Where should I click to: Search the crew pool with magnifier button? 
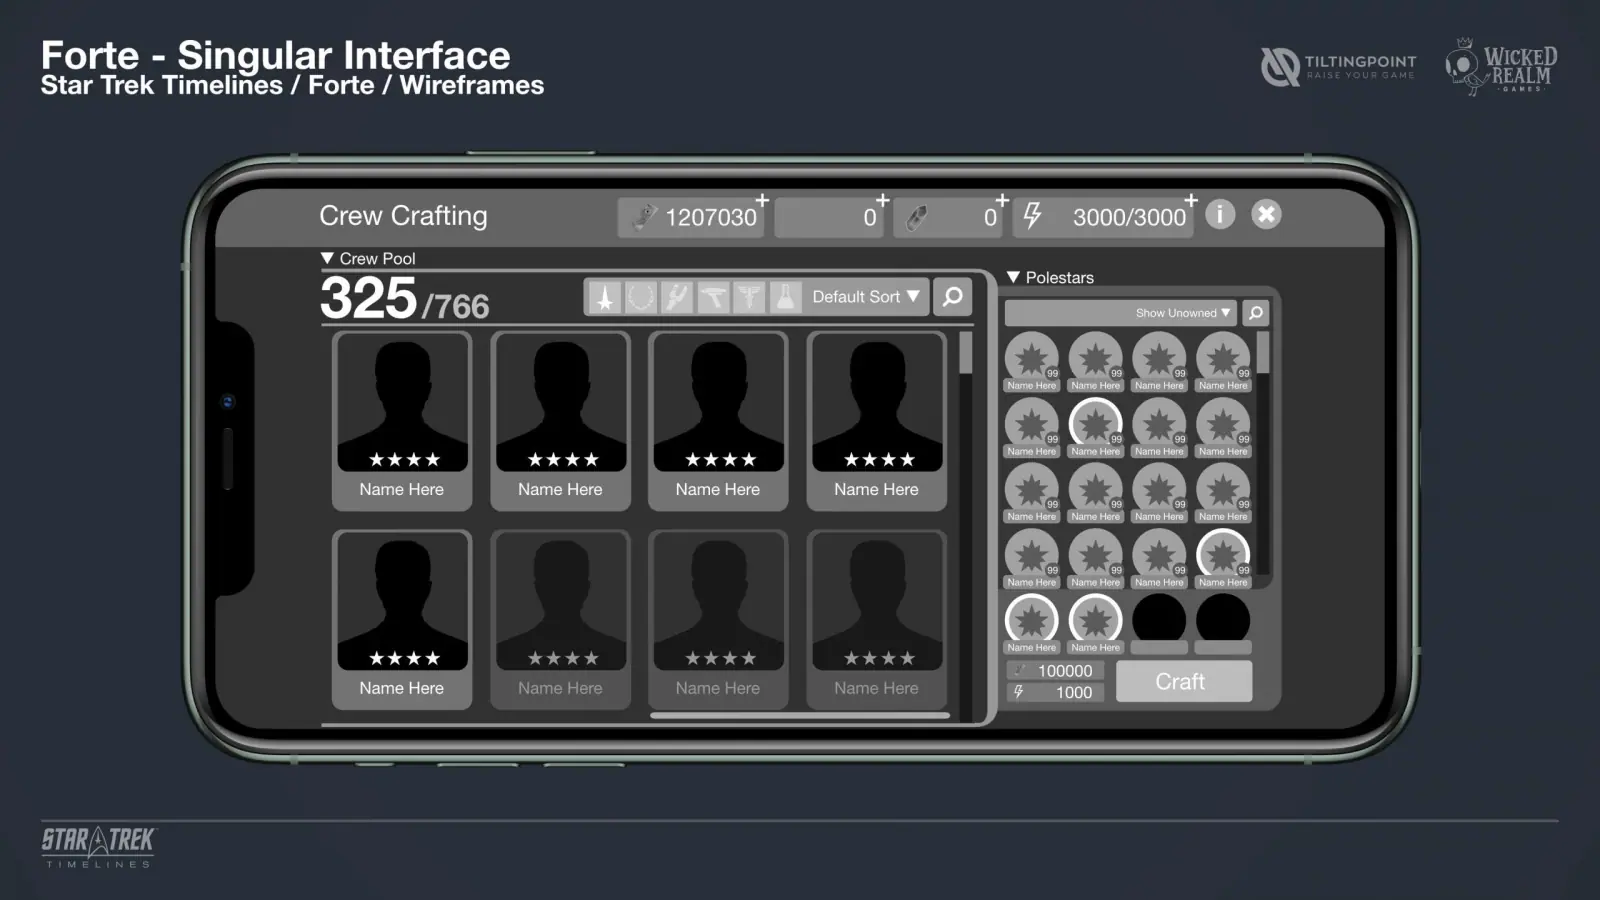[953, 297]
